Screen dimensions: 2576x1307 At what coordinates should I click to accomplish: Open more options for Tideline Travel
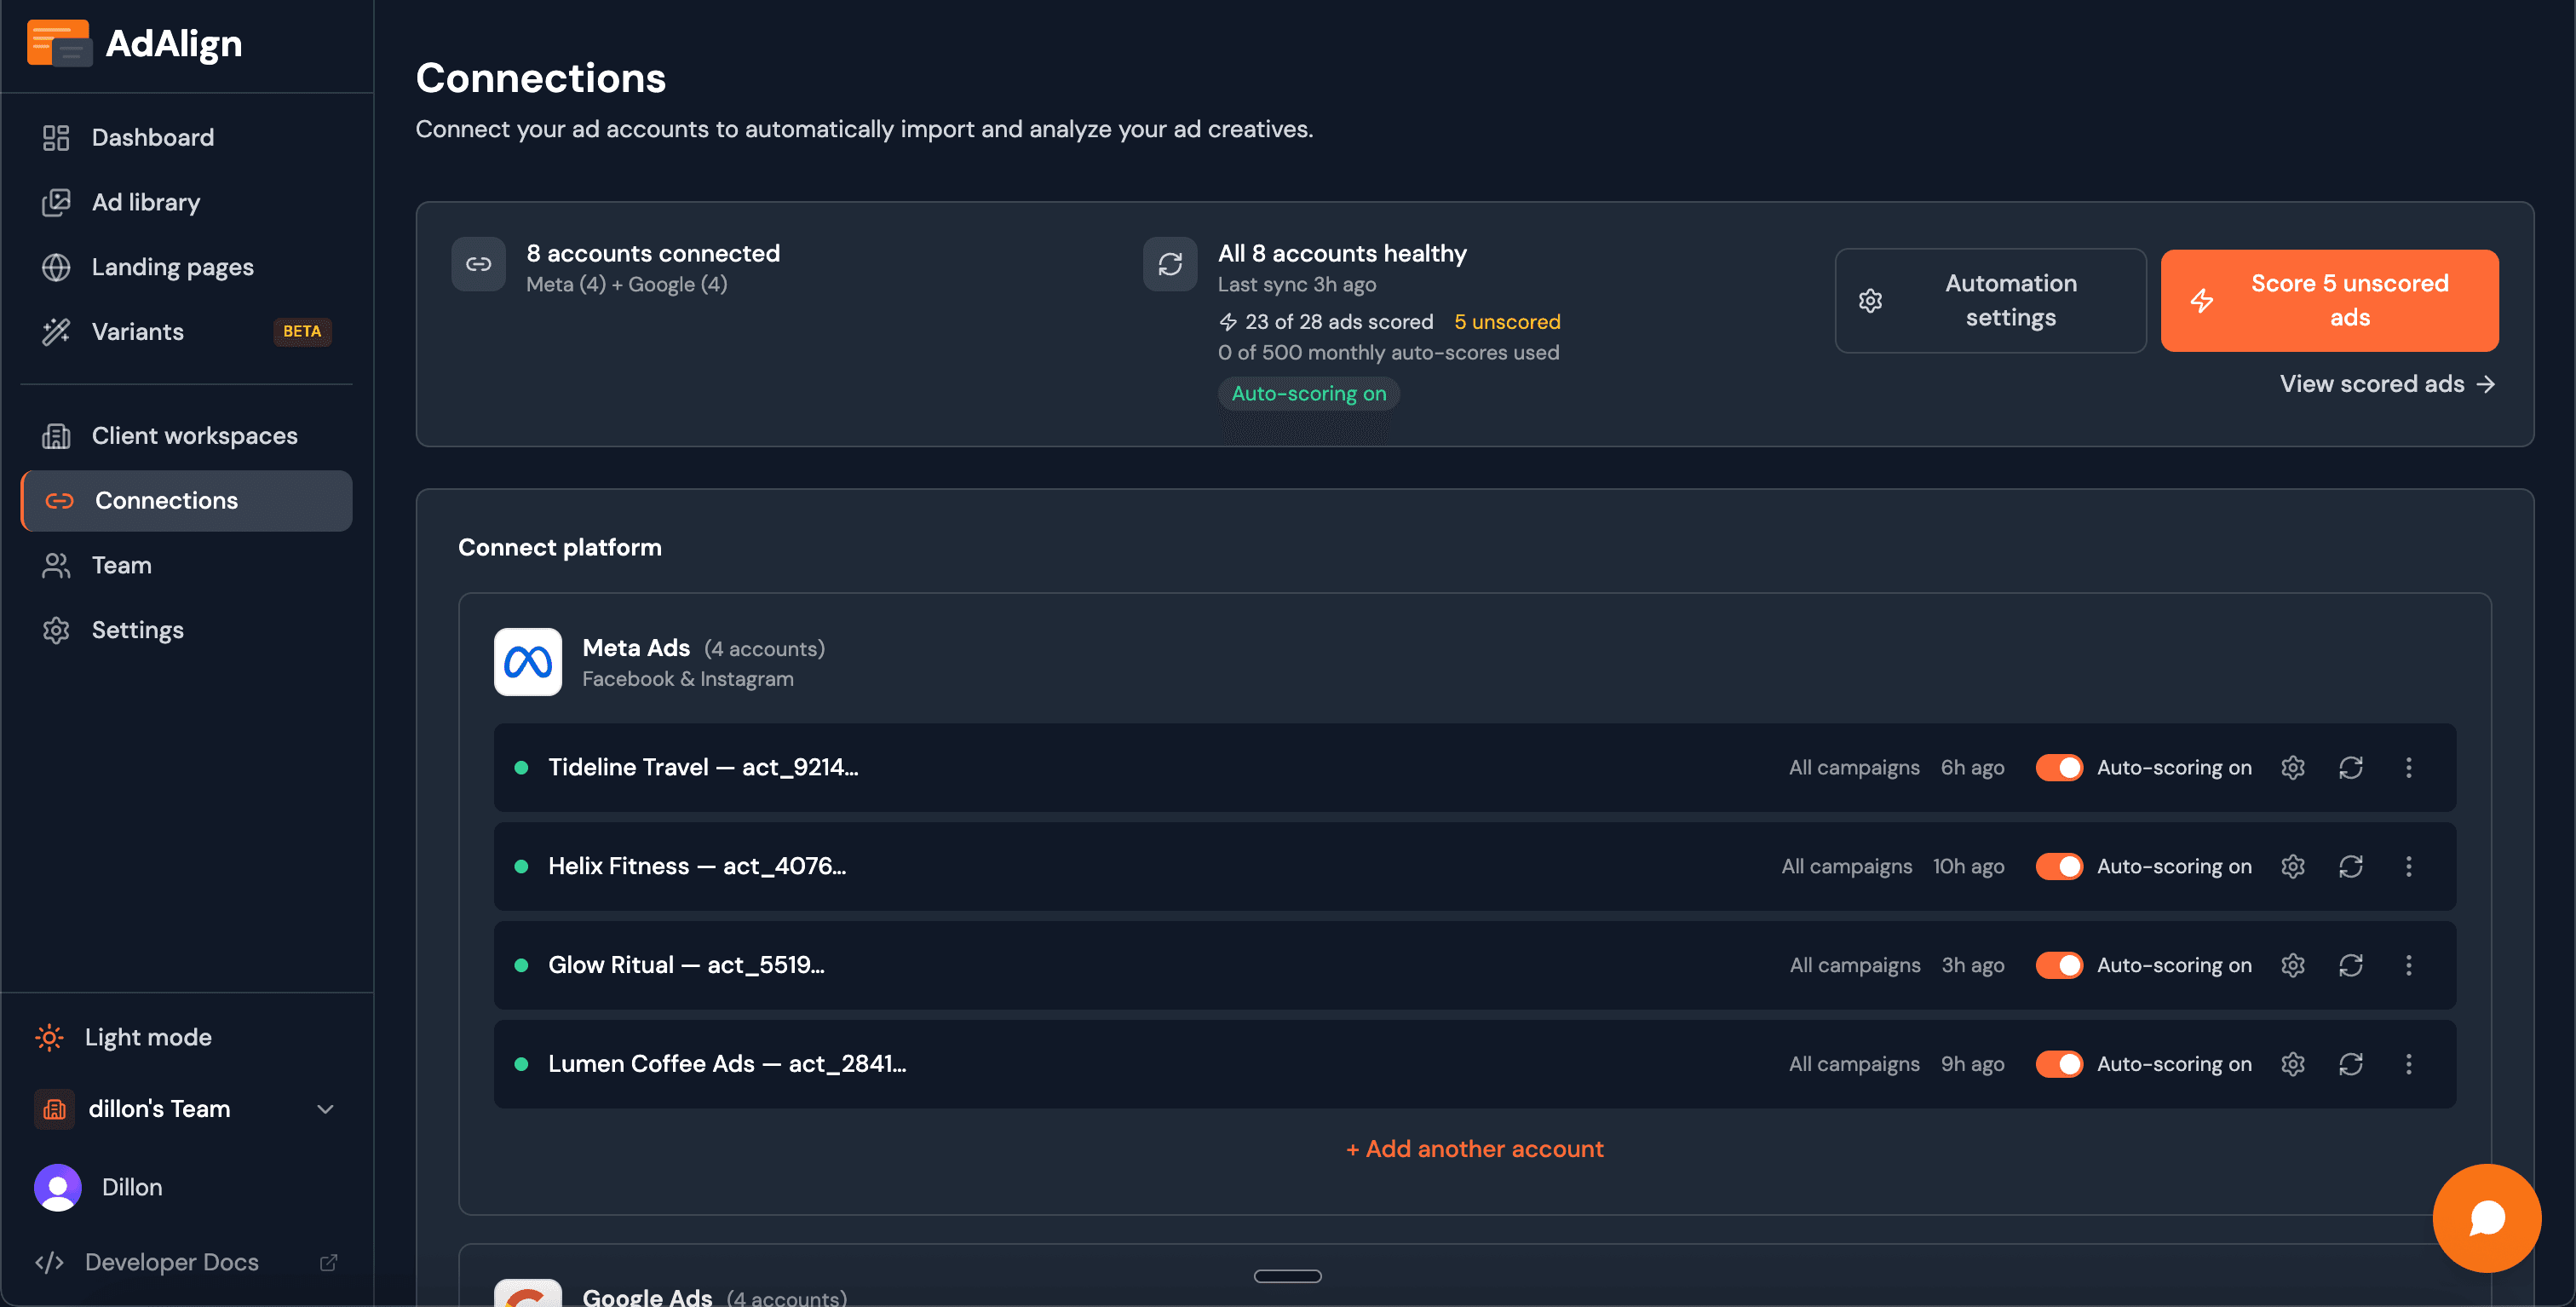[2408, 767]
